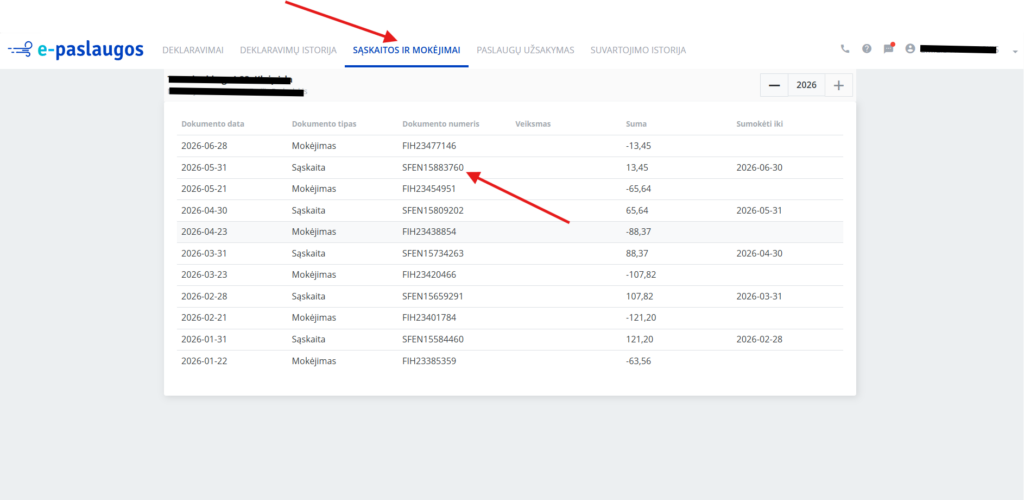This screenshot has width=1024, height=500.
Task: Click payment number FIH23477146
Action: tap(429, 146)
